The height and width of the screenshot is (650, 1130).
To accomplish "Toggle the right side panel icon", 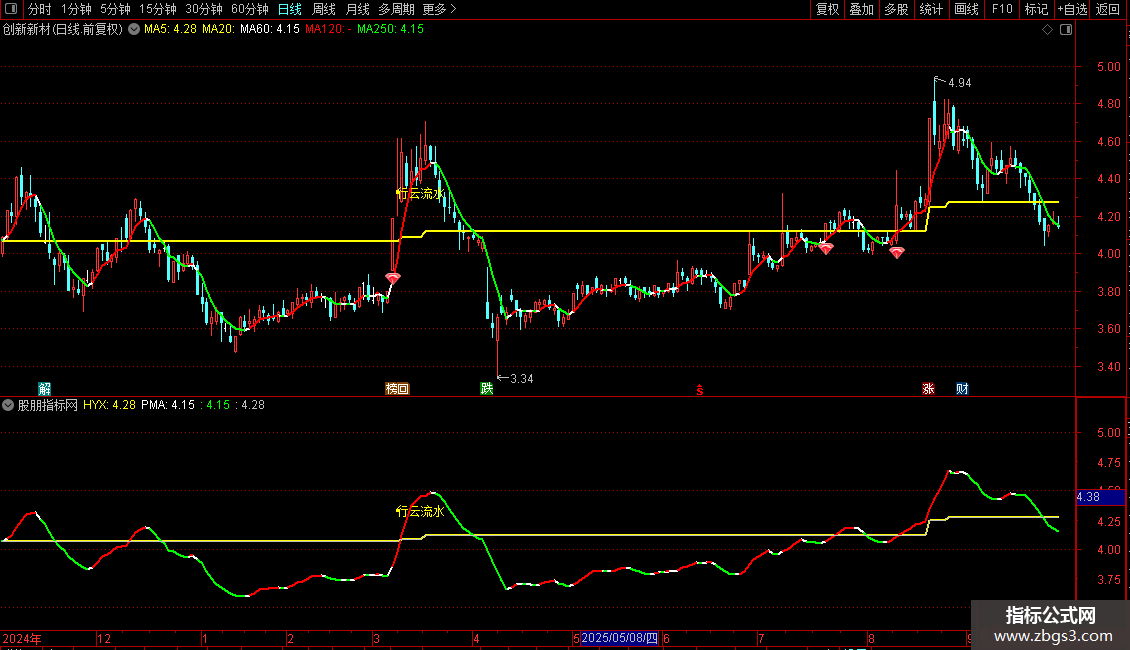I will pyautogui.click(x=1066, y=30).
